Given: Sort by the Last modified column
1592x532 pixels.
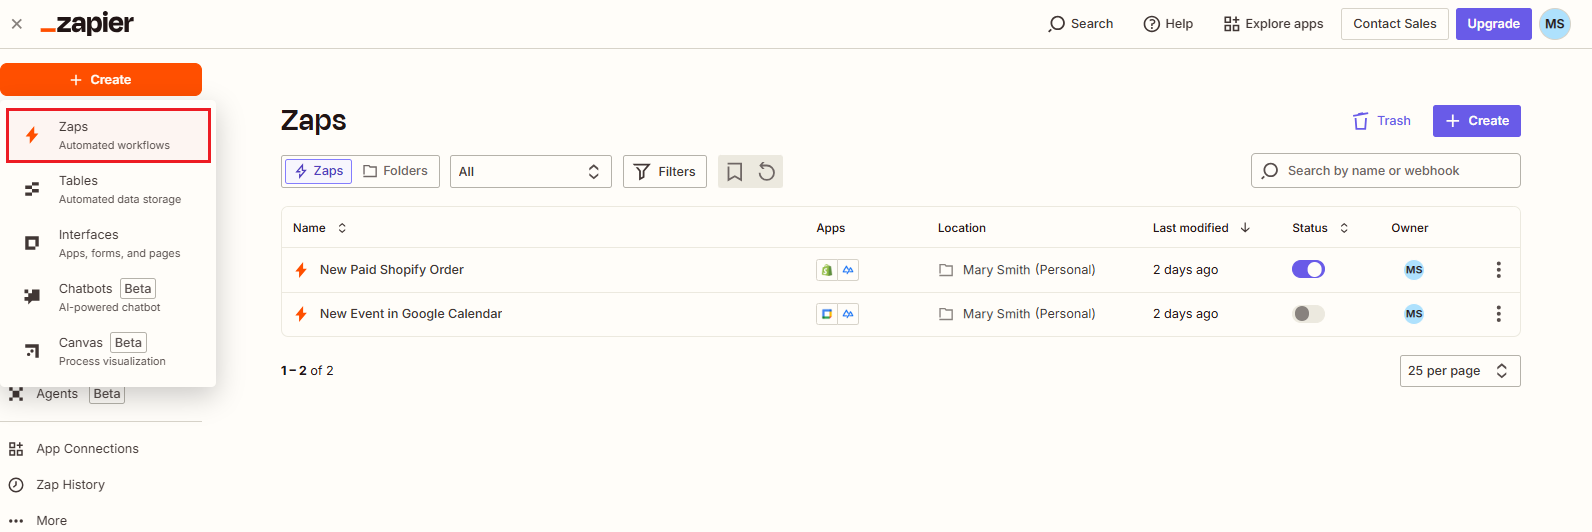Looking at the screenshot, I should click(1201, 228).
